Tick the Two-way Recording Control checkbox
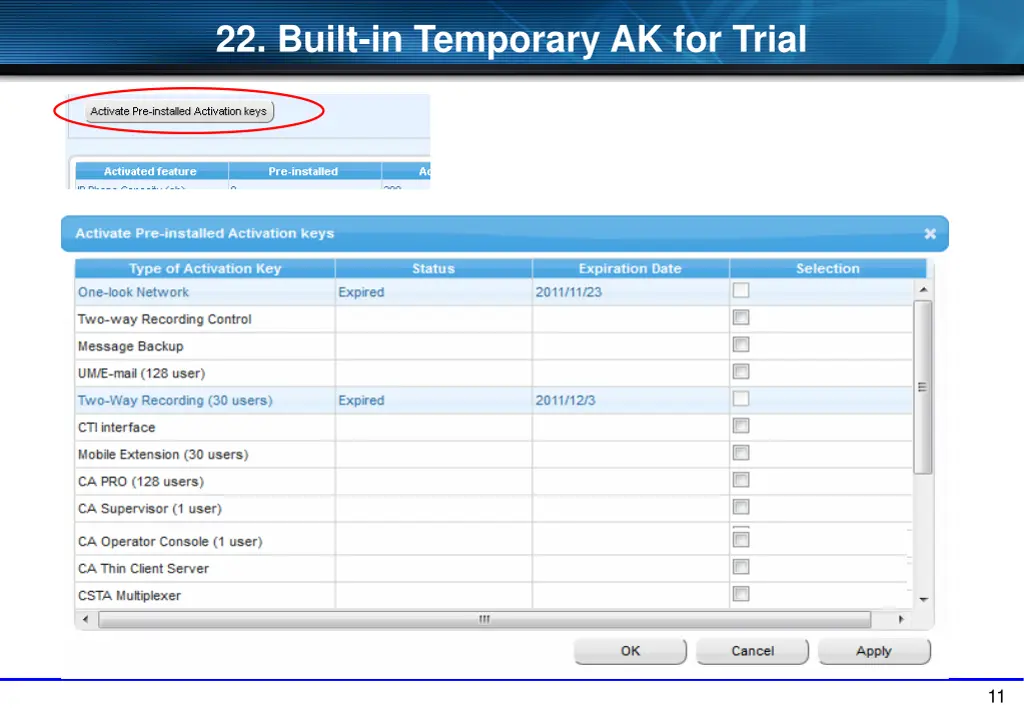This screenshot has height=709, width=1024. pyautogui.click(x=741, y=318)
